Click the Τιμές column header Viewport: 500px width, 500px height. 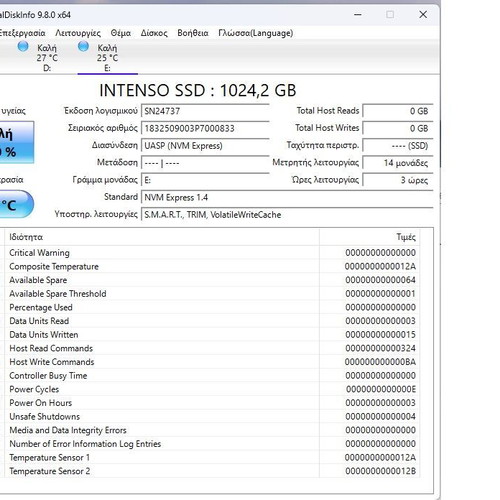370,237
